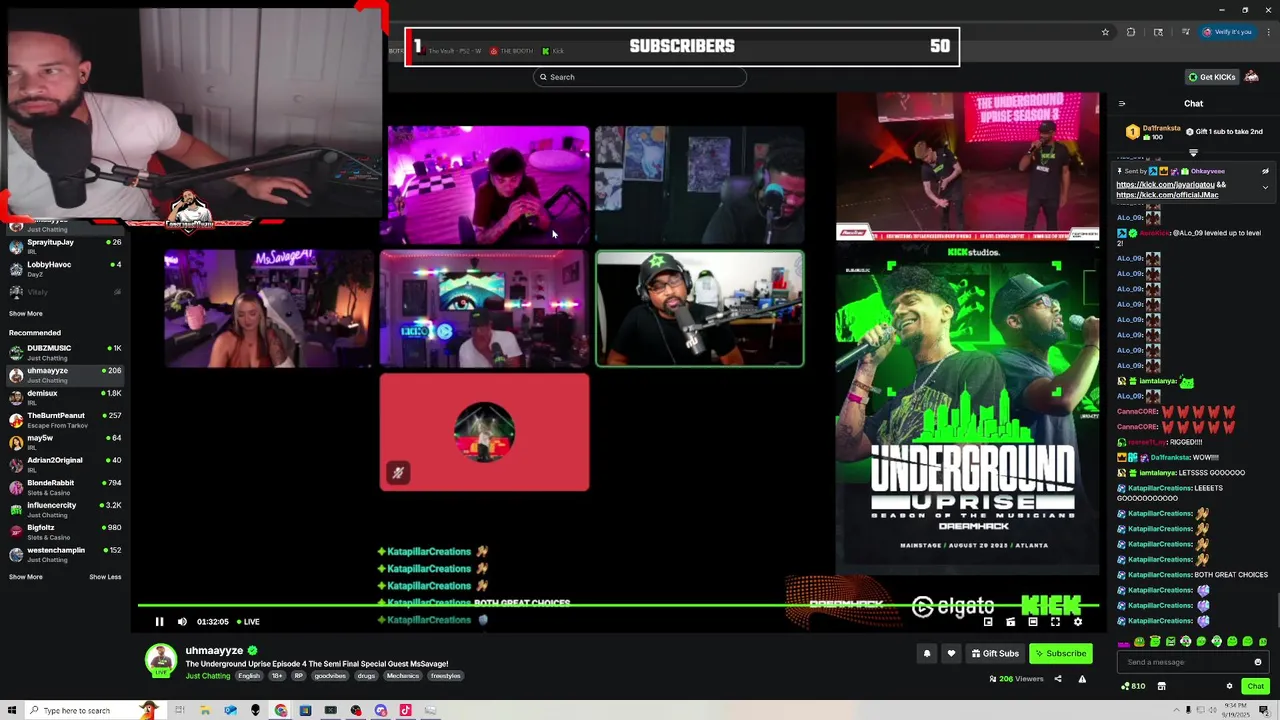Click the goodvibes stream tag
The image size is (1280, 720).
[330, 676]
